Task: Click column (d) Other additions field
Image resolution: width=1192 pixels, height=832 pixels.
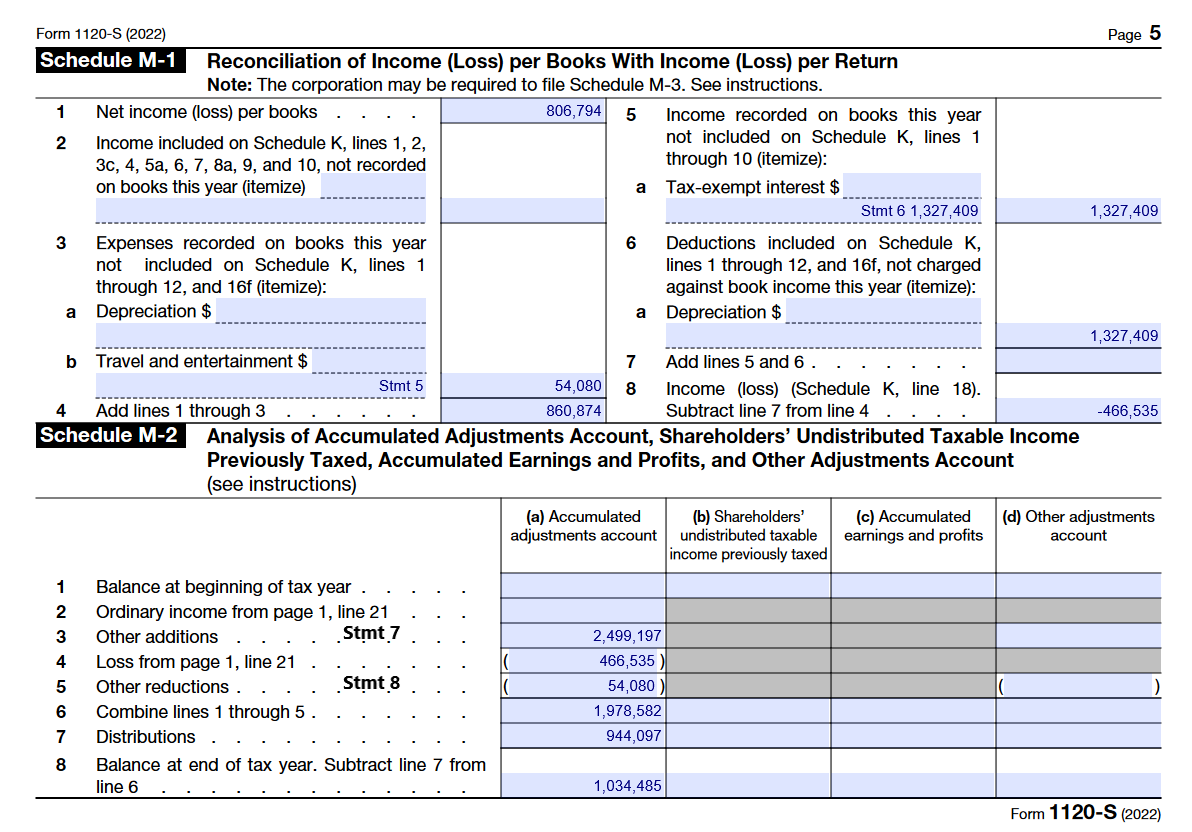Action: pyautogui.click(x=1079, y=636)
